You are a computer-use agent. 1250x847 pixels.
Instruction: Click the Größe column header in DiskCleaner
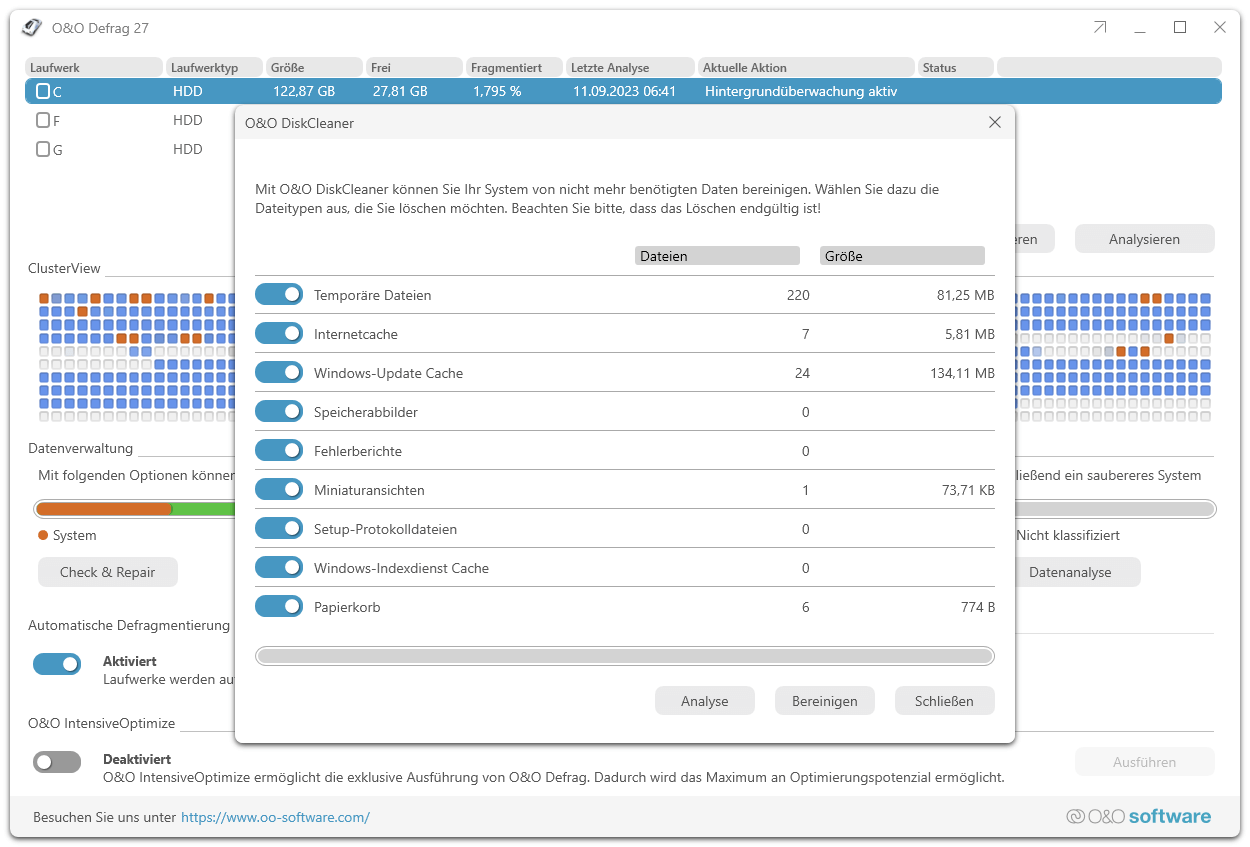tap(902, 256)
